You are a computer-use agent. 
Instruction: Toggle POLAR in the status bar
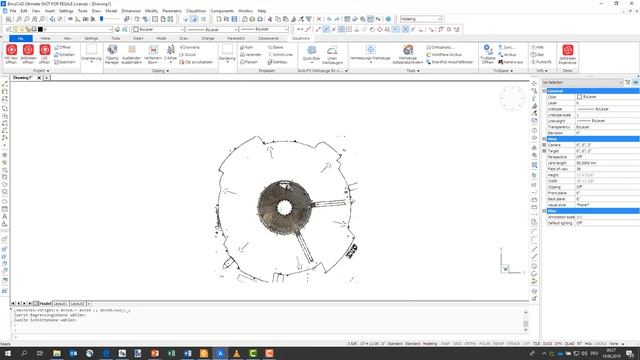point(484,344)
